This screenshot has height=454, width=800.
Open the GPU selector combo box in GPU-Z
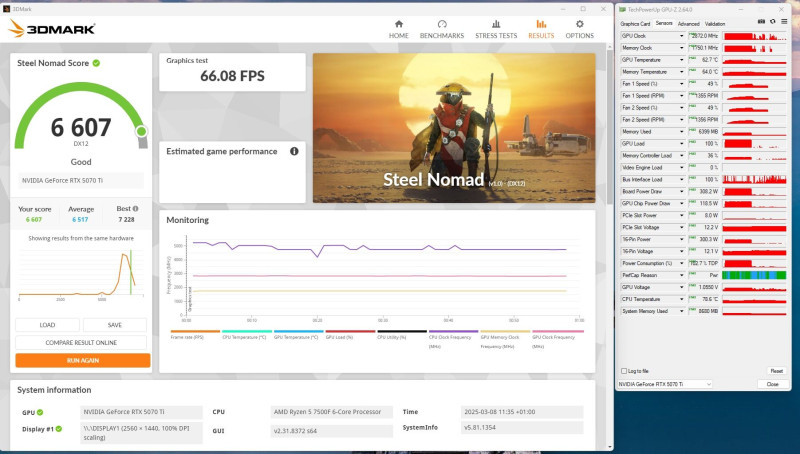(665, 384)
